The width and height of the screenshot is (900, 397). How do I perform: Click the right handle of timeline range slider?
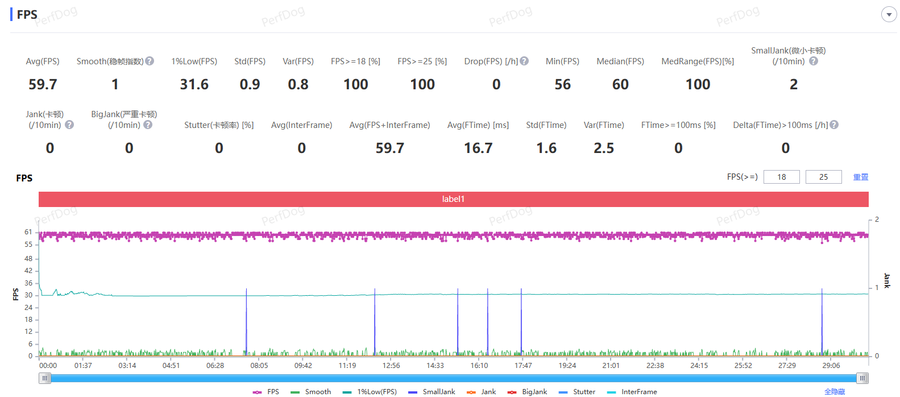pyautogui.click(x=862, y=377)
